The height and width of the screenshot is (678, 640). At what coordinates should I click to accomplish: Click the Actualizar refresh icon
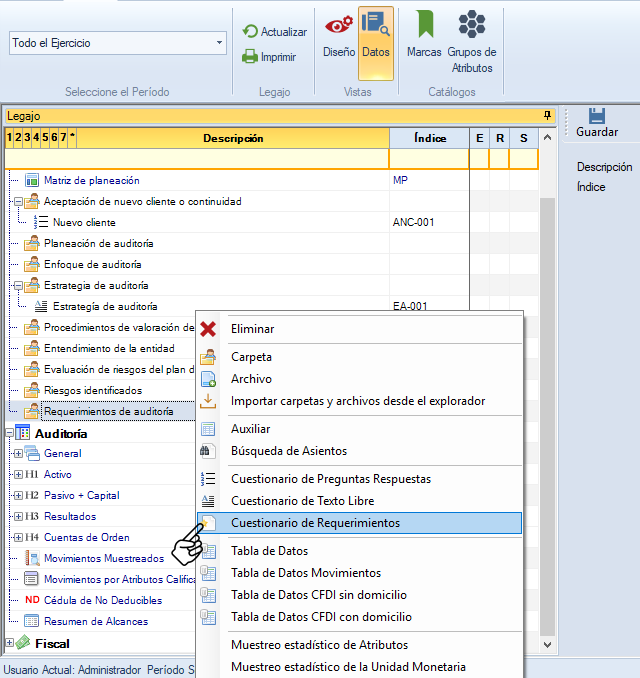point(250,32)
